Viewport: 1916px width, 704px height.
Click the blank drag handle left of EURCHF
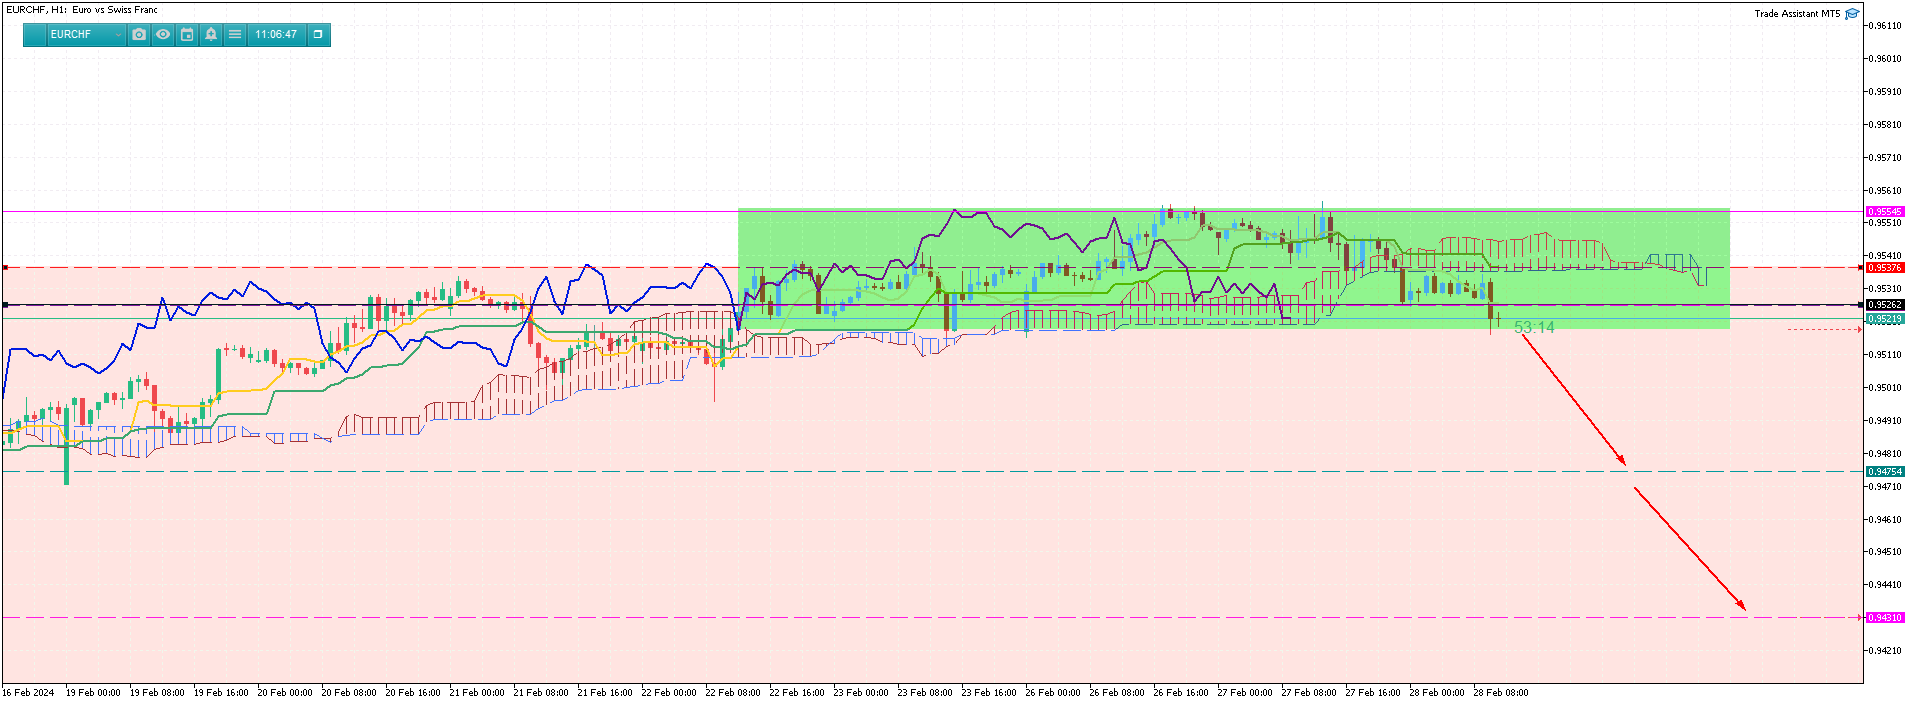(35, 34)
